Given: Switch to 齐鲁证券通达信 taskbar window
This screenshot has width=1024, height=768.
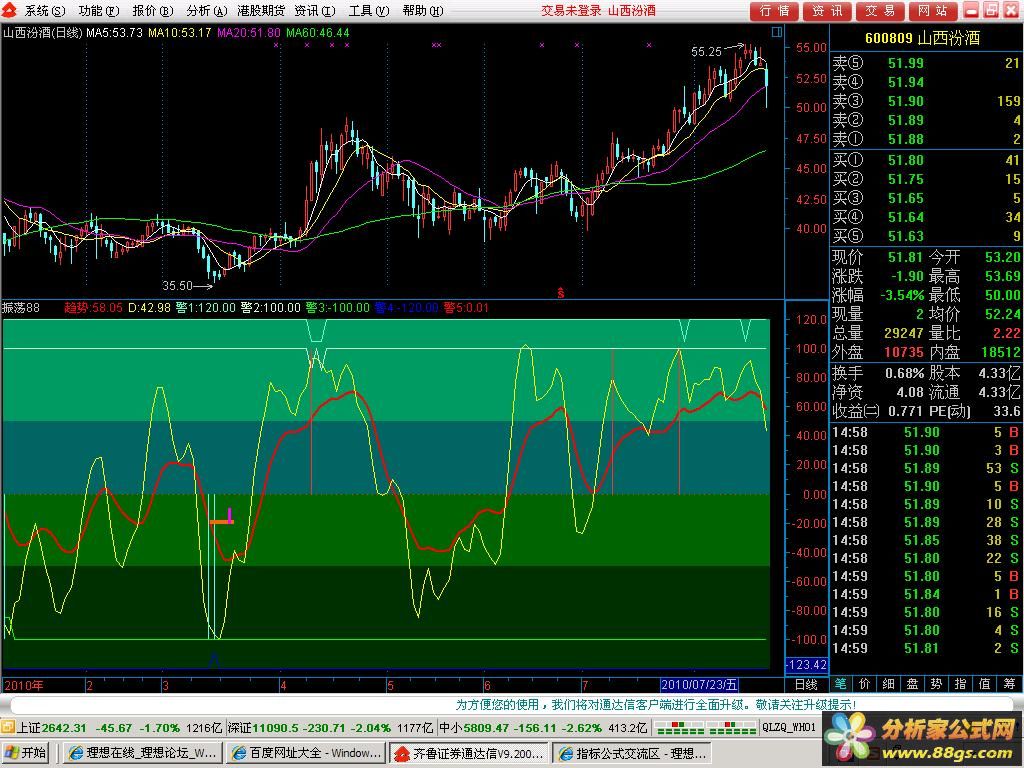Looking at the screenshot, I should [469, 753].
